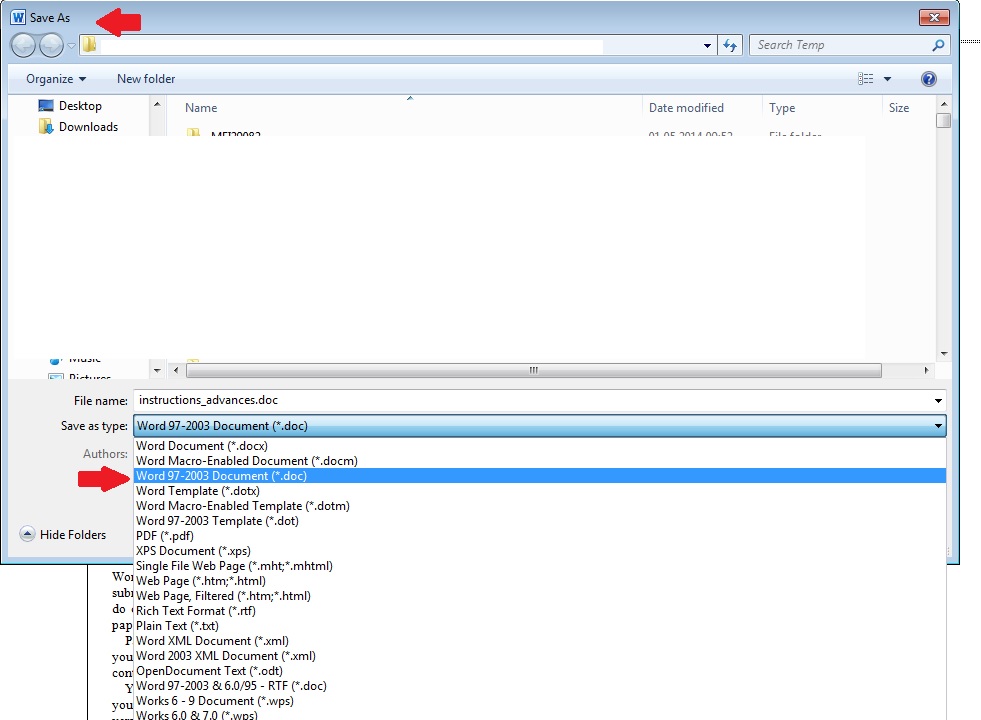Image resolution: width=981 pixels, height=720 pixels.
Task: Click the file list vertical scrollbar thumb
Action: click(943, 120)
